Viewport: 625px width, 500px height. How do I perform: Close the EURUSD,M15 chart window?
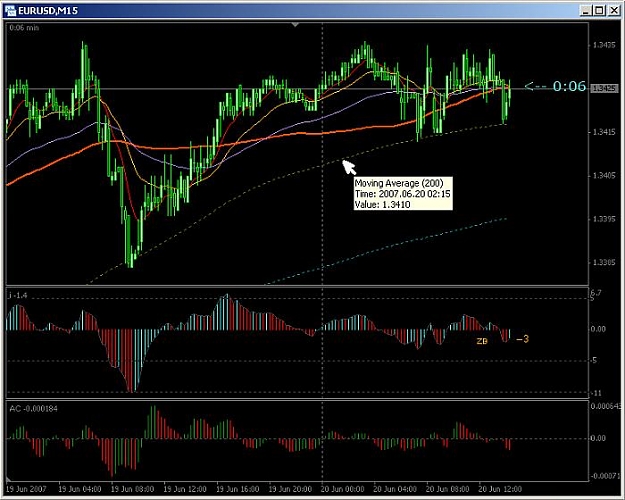[x=614, y=10]
